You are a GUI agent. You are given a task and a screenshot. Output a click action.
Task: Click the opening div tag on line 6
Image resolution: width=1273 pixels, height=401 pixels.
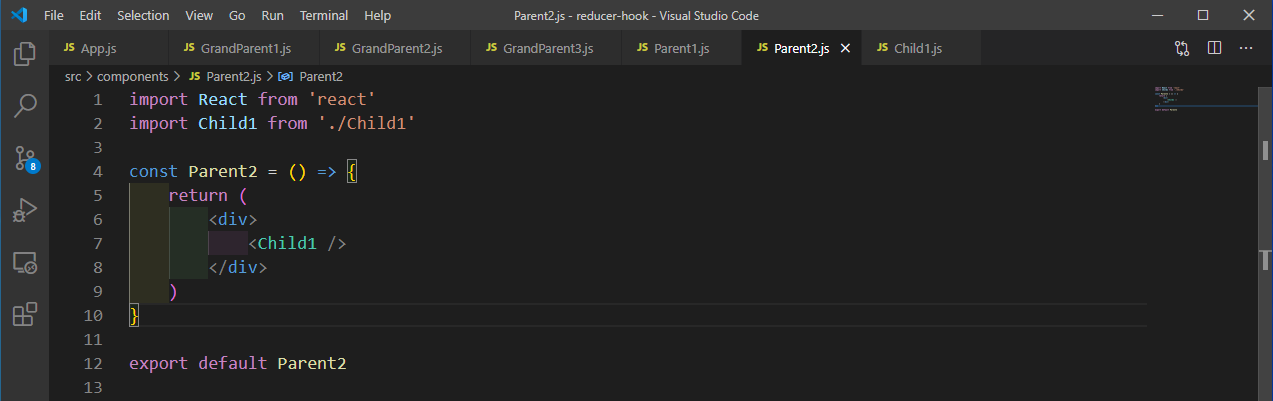[232, 220]
